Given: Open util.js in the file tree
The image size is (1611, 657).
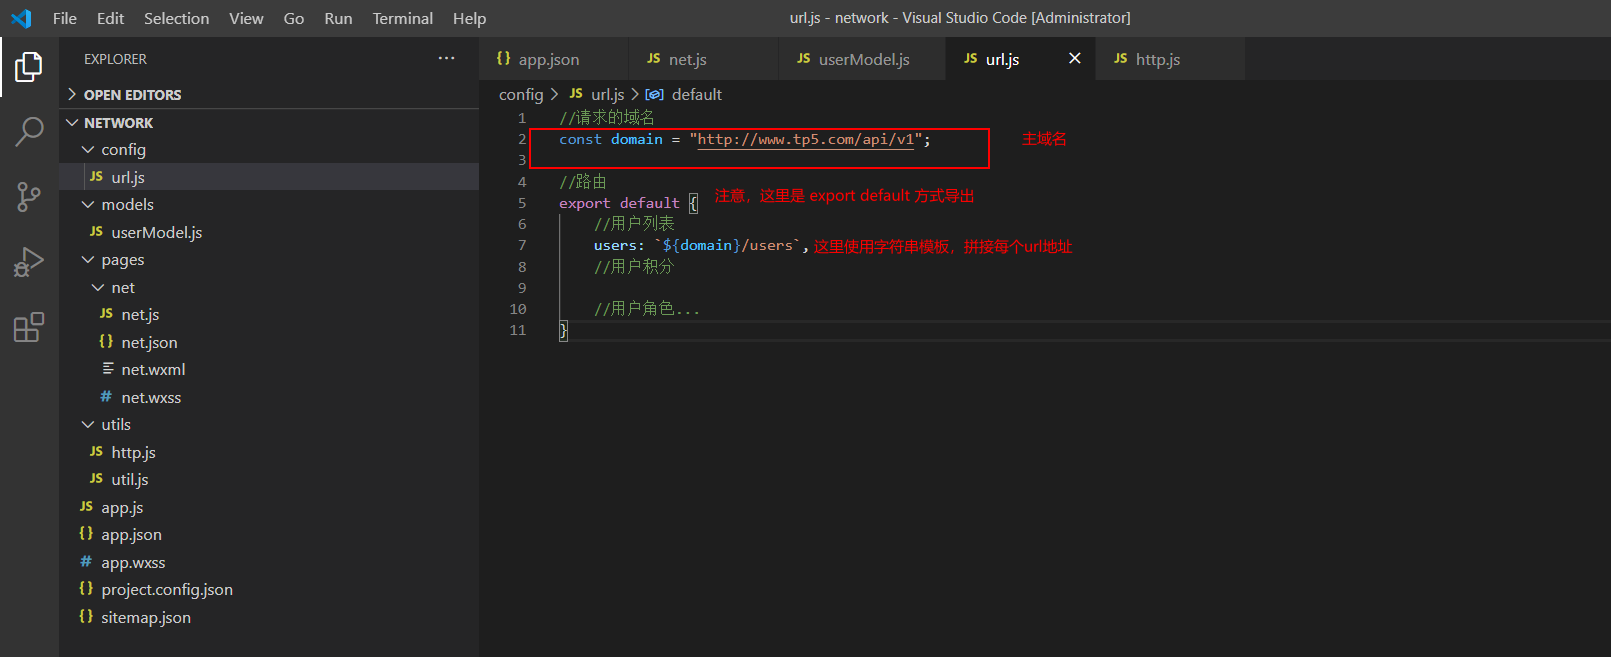Looking at the screenshot, I should pyautogui.click(x=269, y=480).
